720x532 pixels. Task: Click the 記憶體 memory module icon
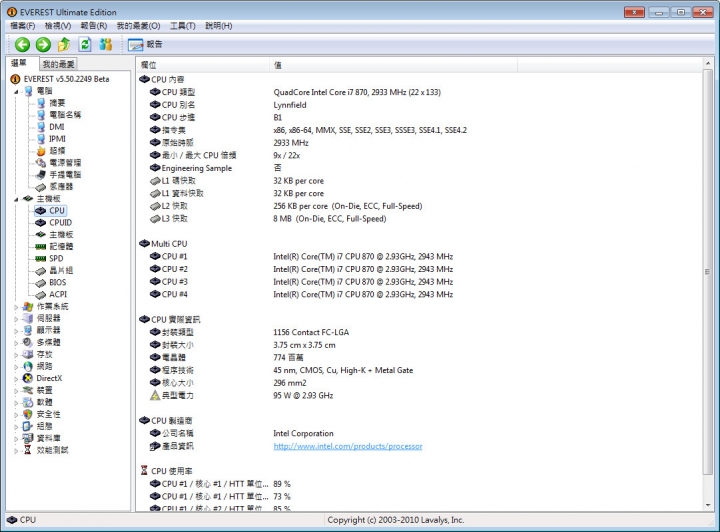[x=41, y=246]
